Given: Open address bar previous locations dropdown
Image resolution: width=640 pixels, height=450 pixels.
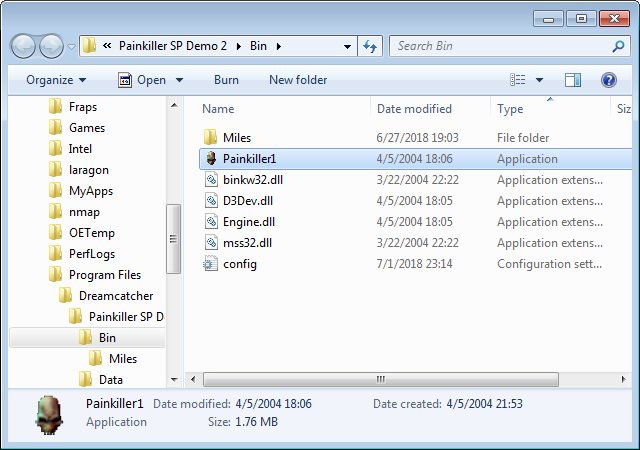Looking at the screenshot, I should [347, 47].
